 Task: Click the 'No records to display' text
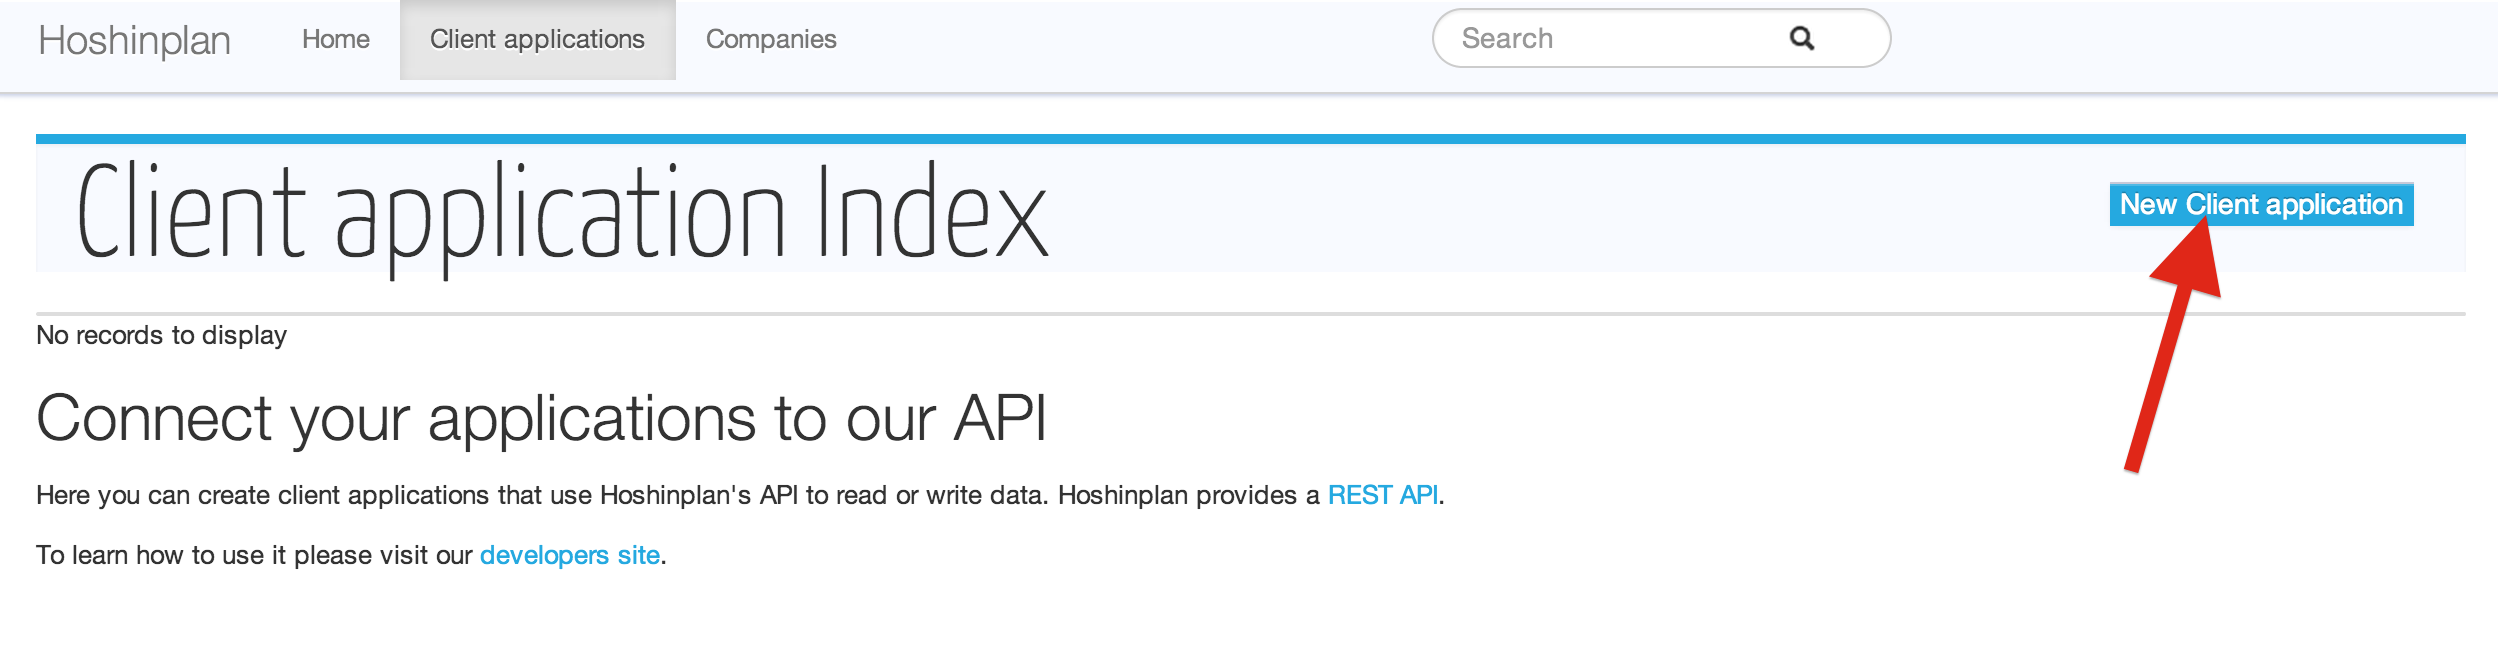pyautogui.click(x=162, y=335)
